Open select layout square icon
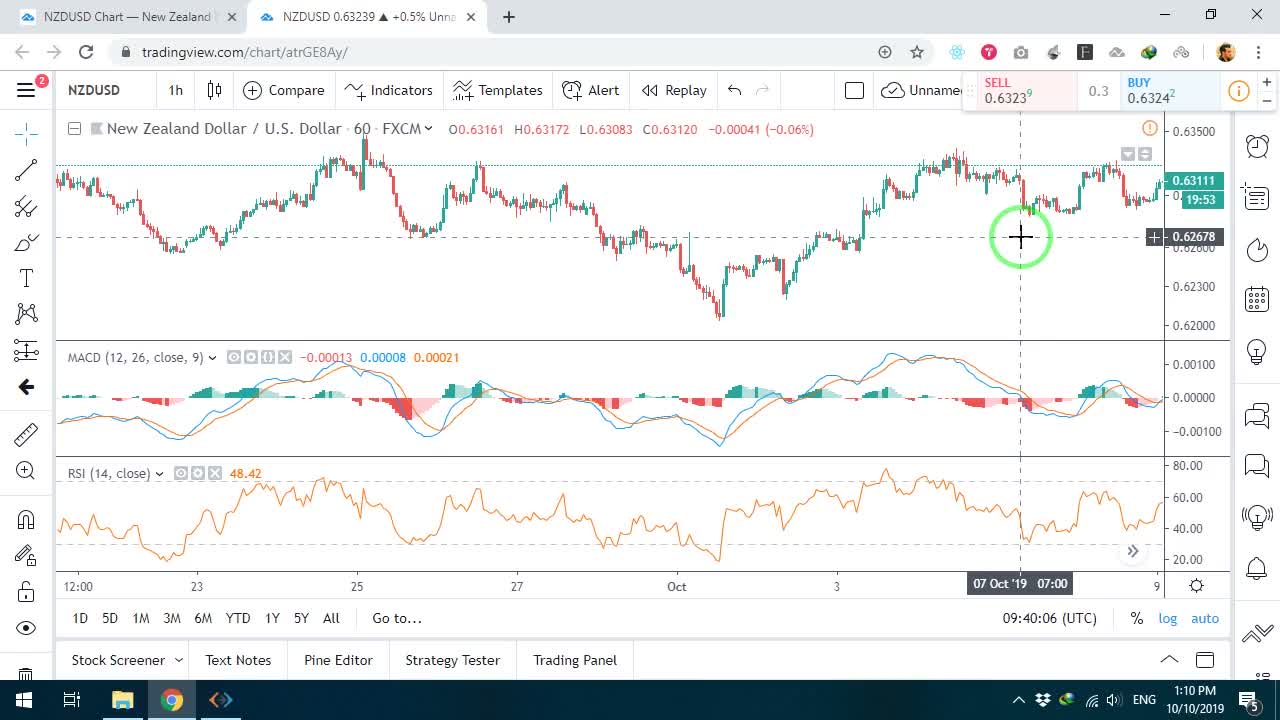1280x720 pixels. tap(854, 90)
